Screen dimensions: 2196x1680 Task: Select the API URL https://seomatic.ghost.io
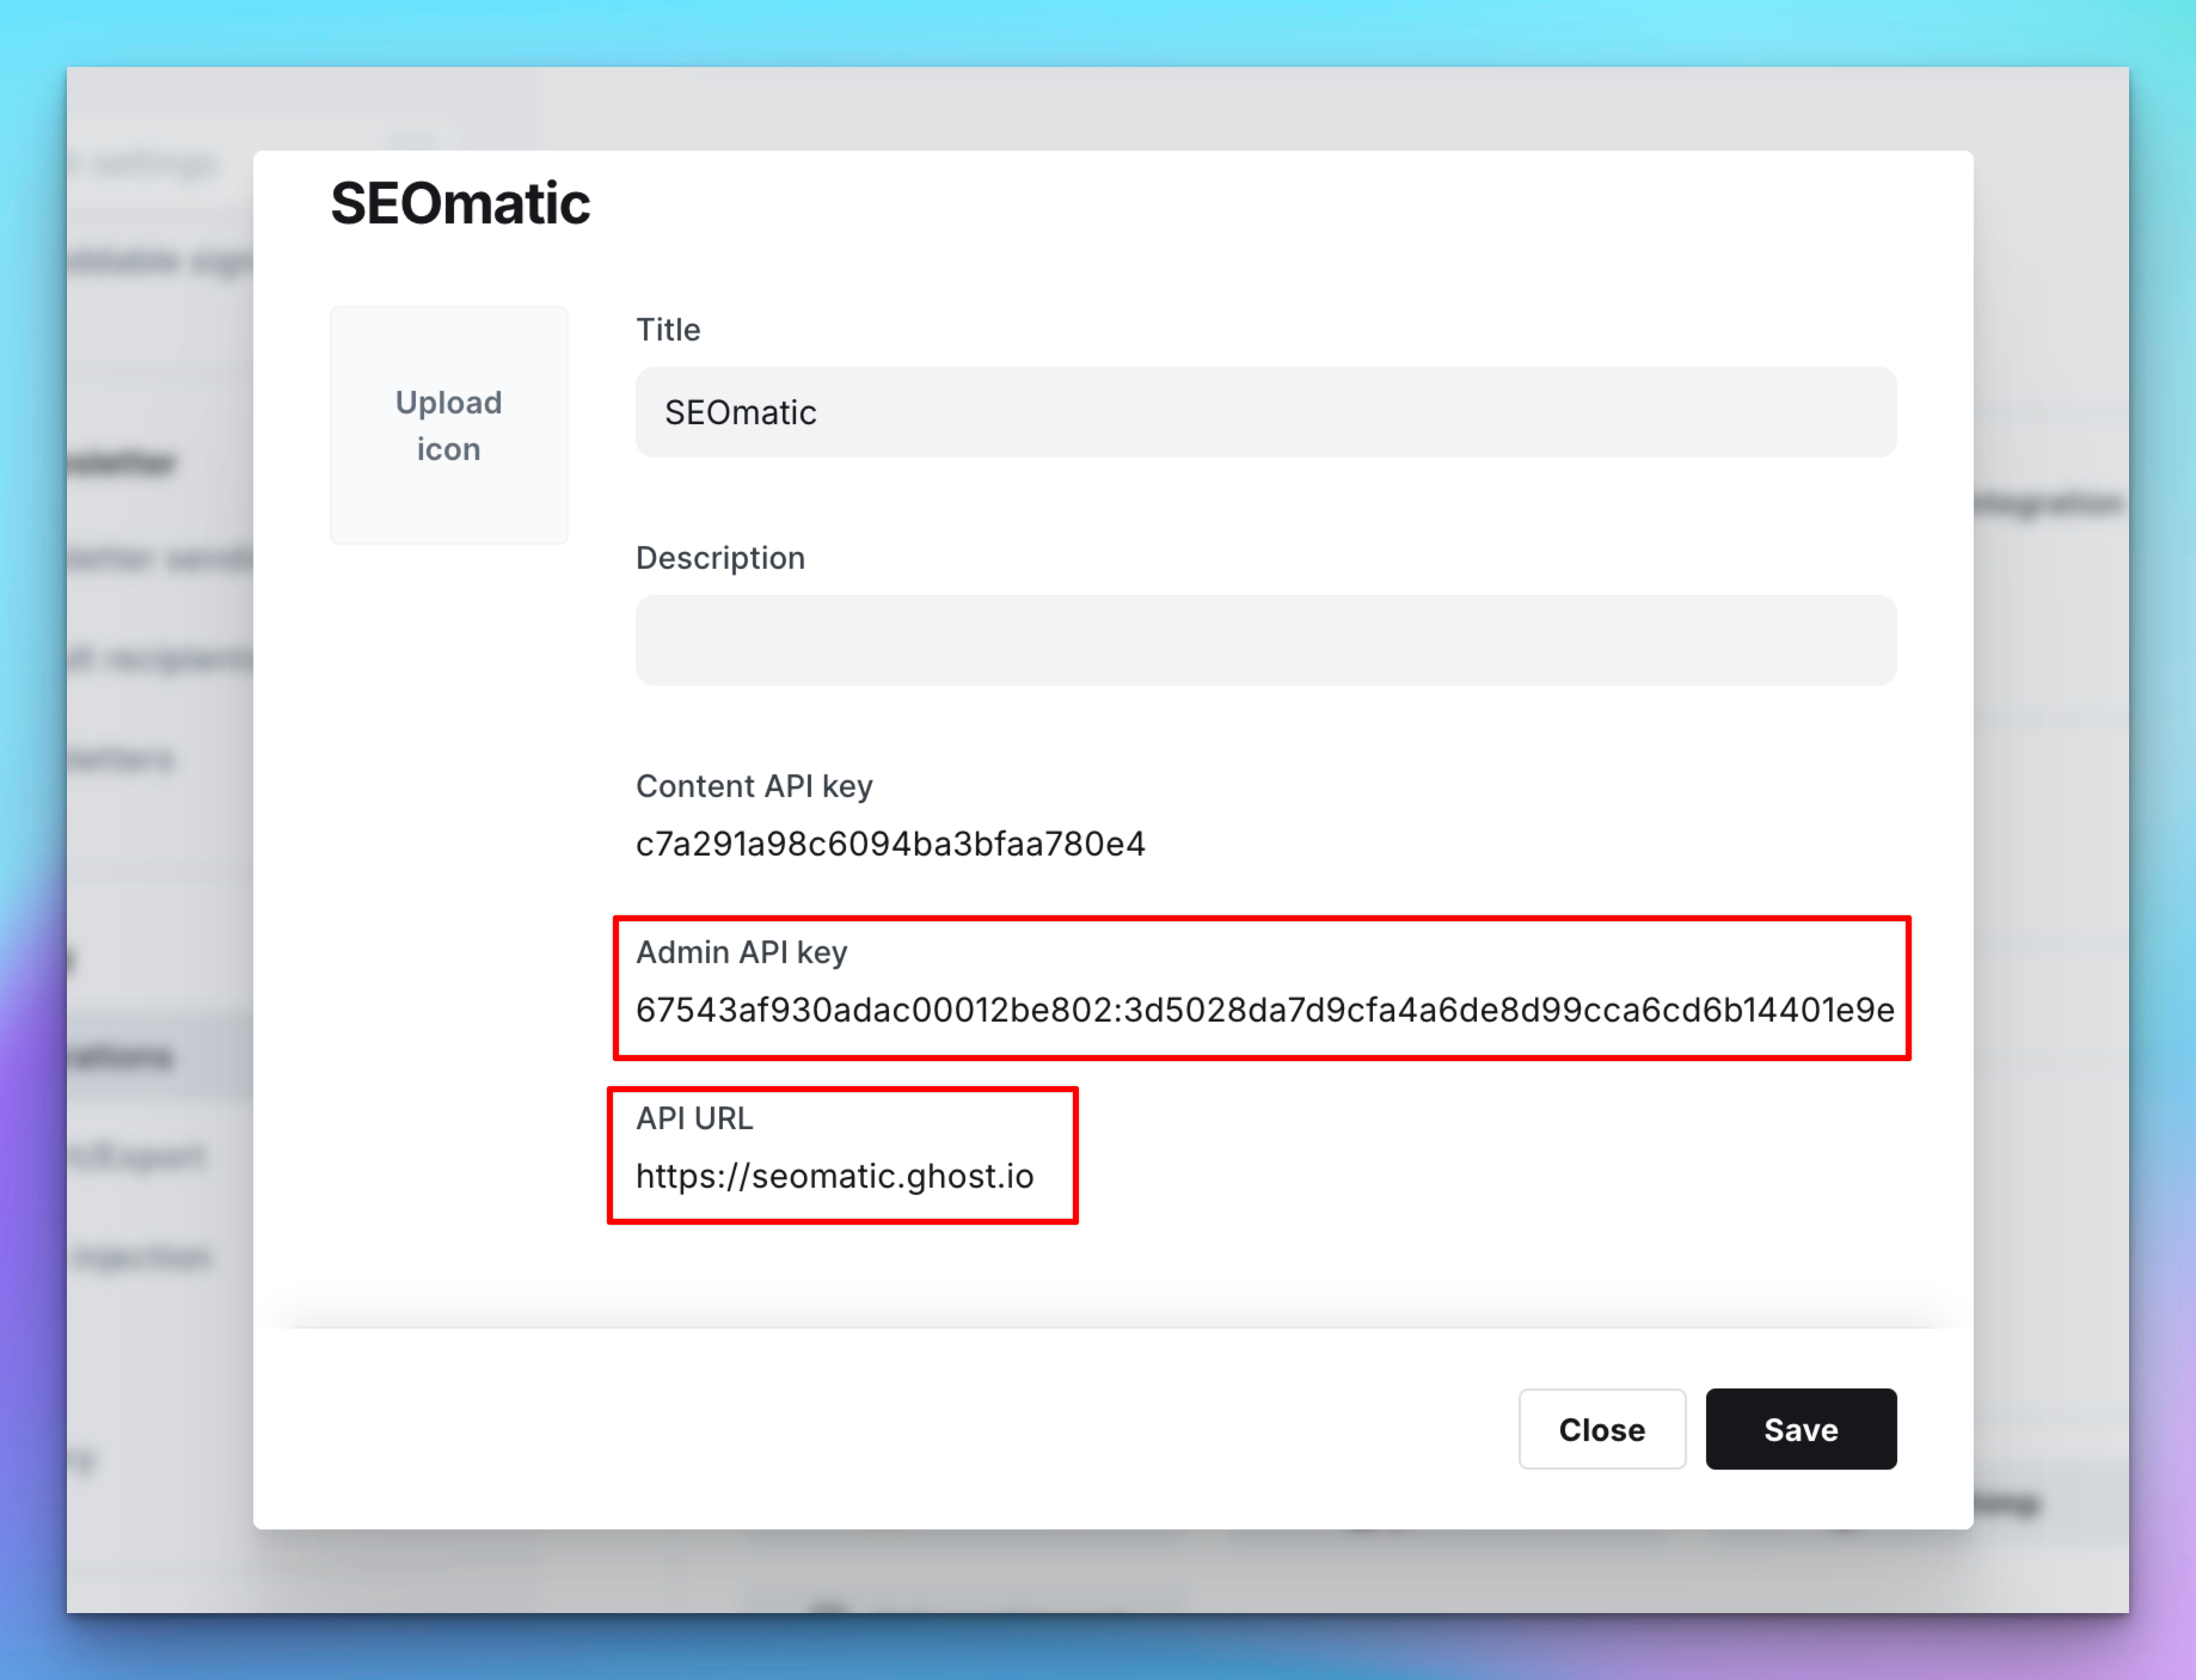coord(835,1176)
